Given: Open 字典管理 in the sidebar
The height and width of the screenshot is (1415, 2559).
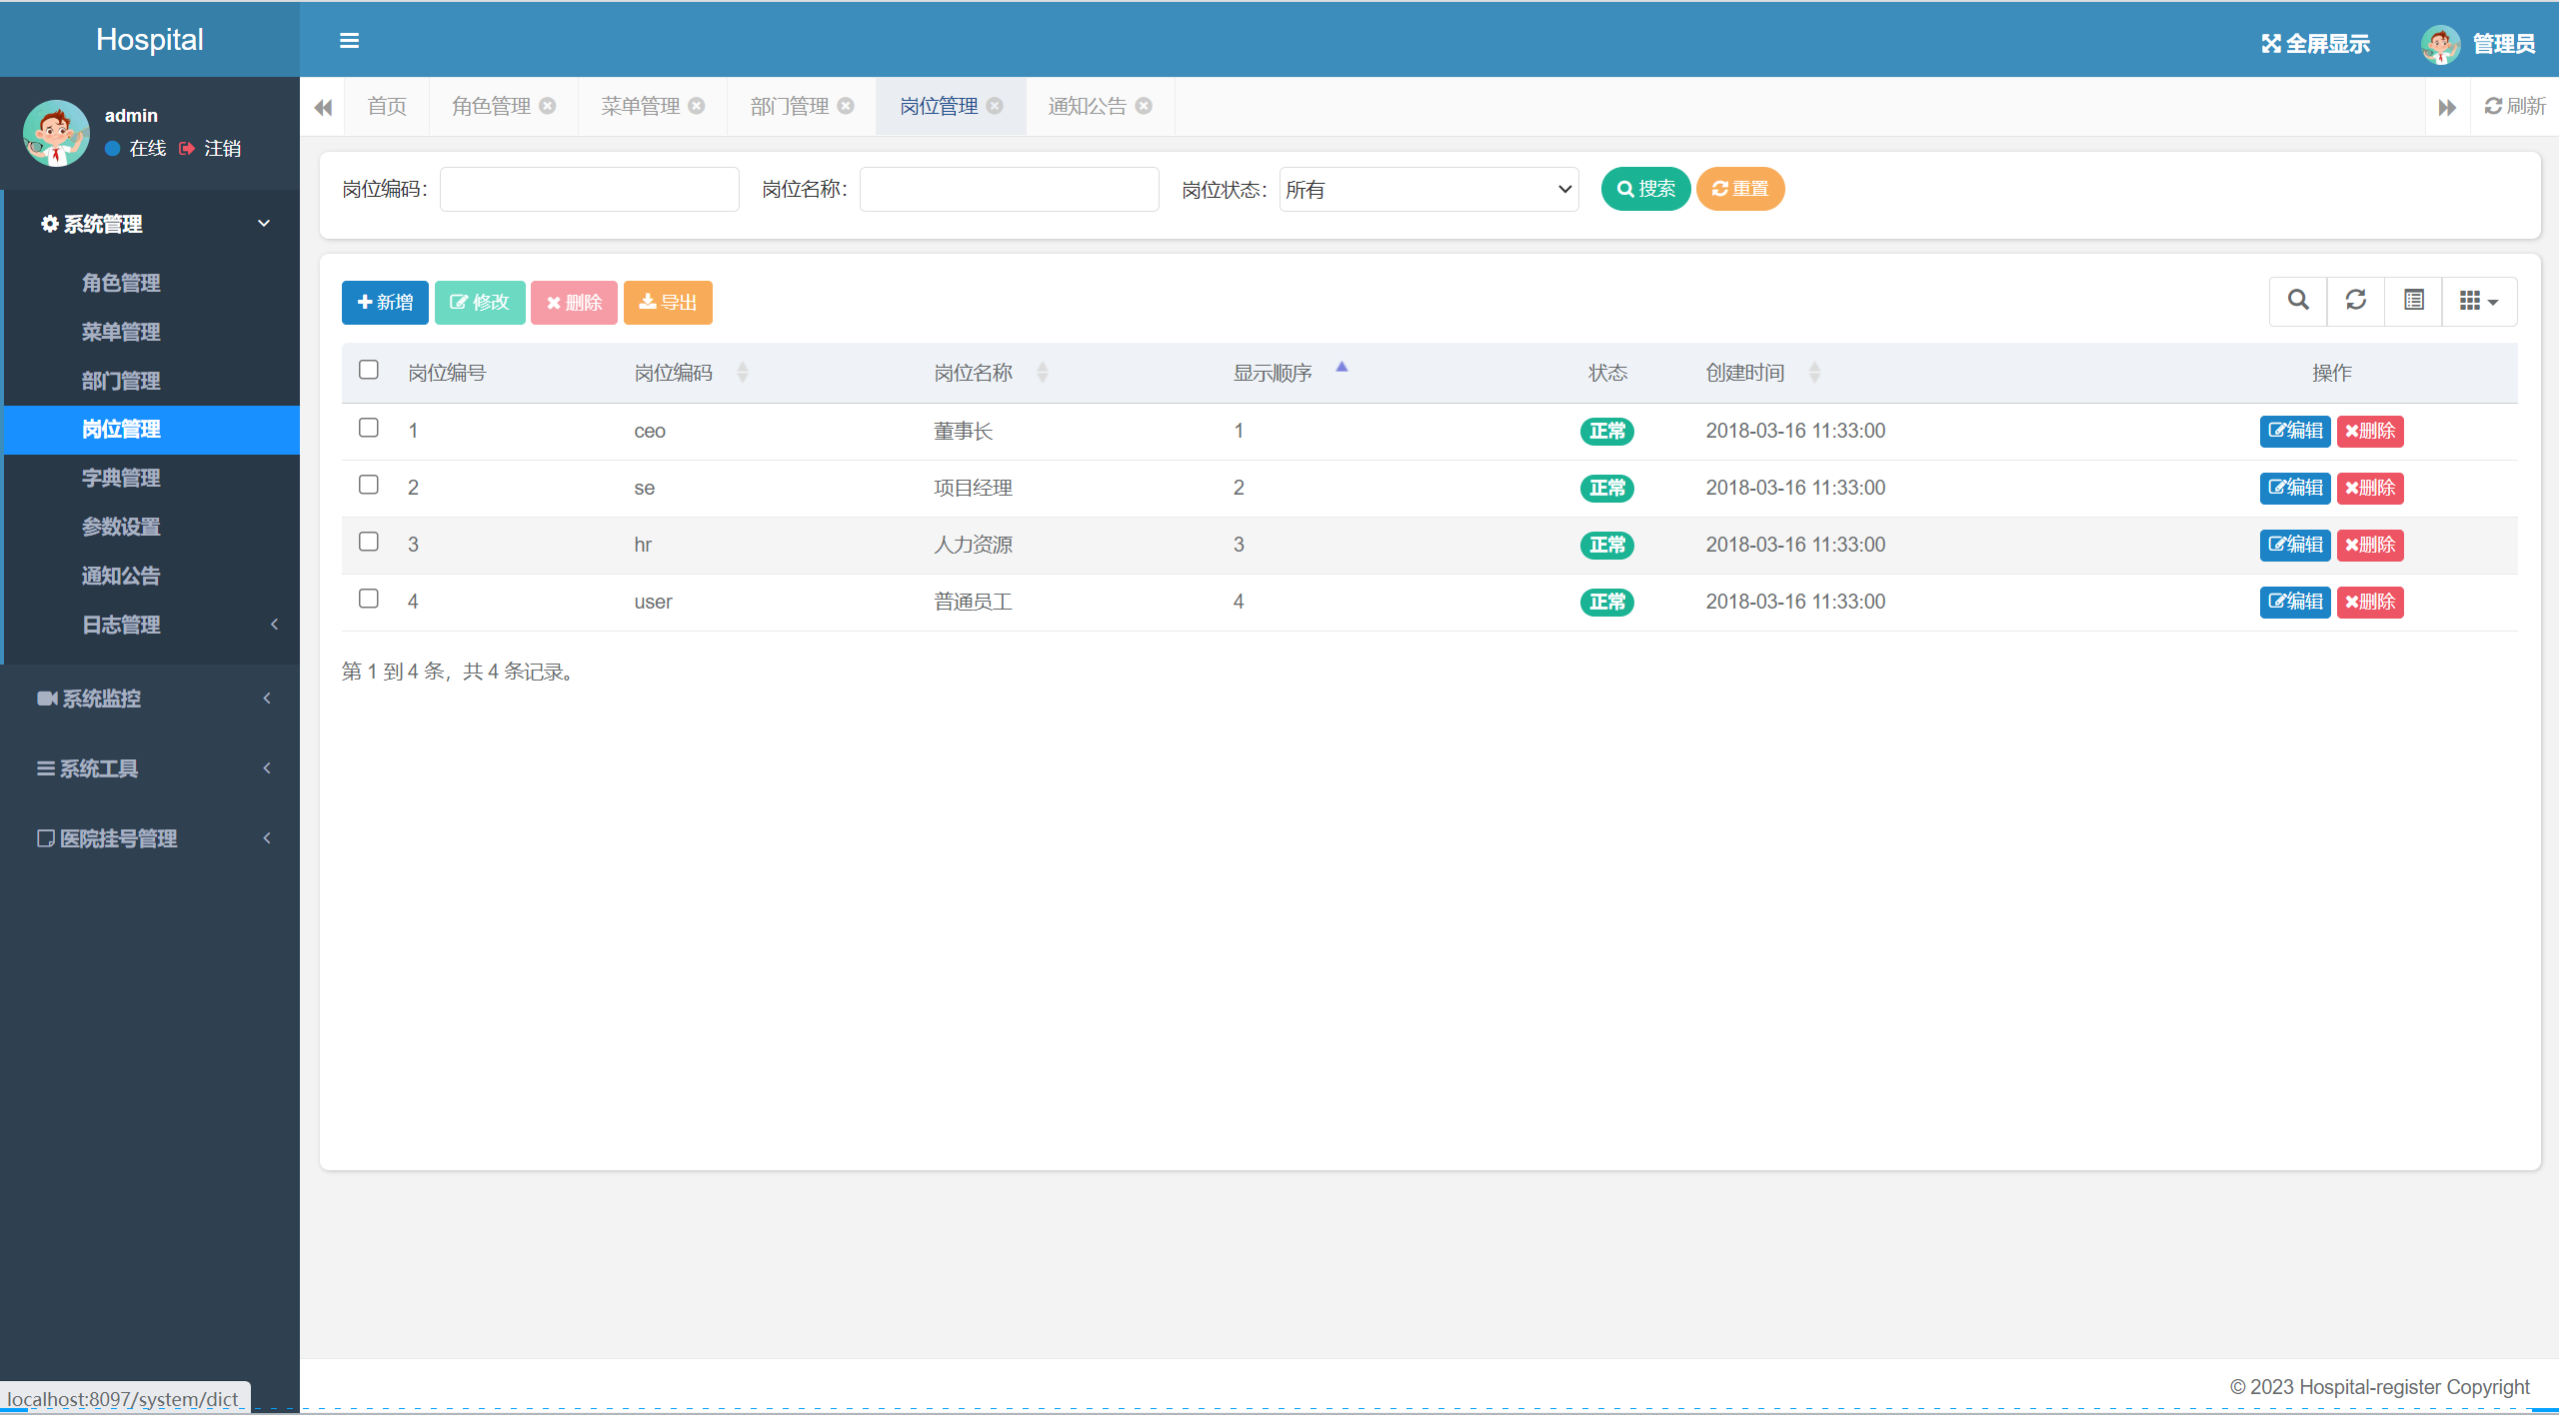Looking at the screenshot, I should pos(121,478).
